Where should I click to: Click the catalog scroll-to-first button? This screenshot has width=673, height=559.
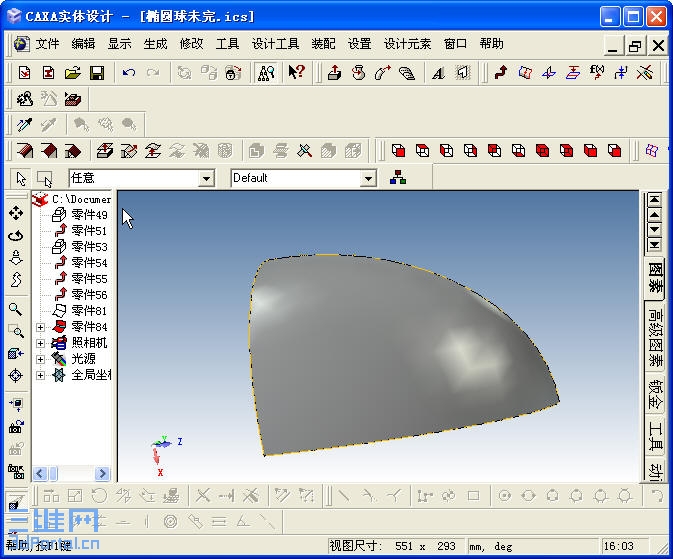tap(654, 200)
